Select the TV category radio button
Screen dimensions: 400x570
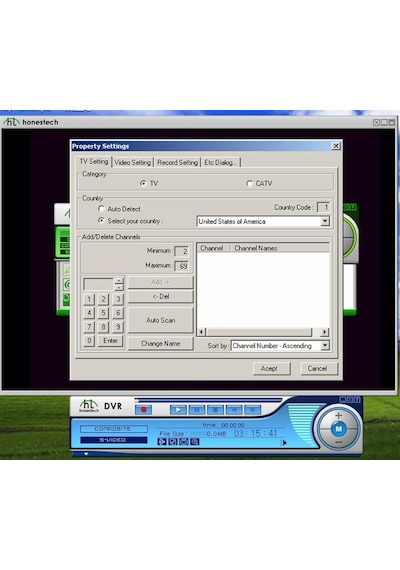(143, 183)
